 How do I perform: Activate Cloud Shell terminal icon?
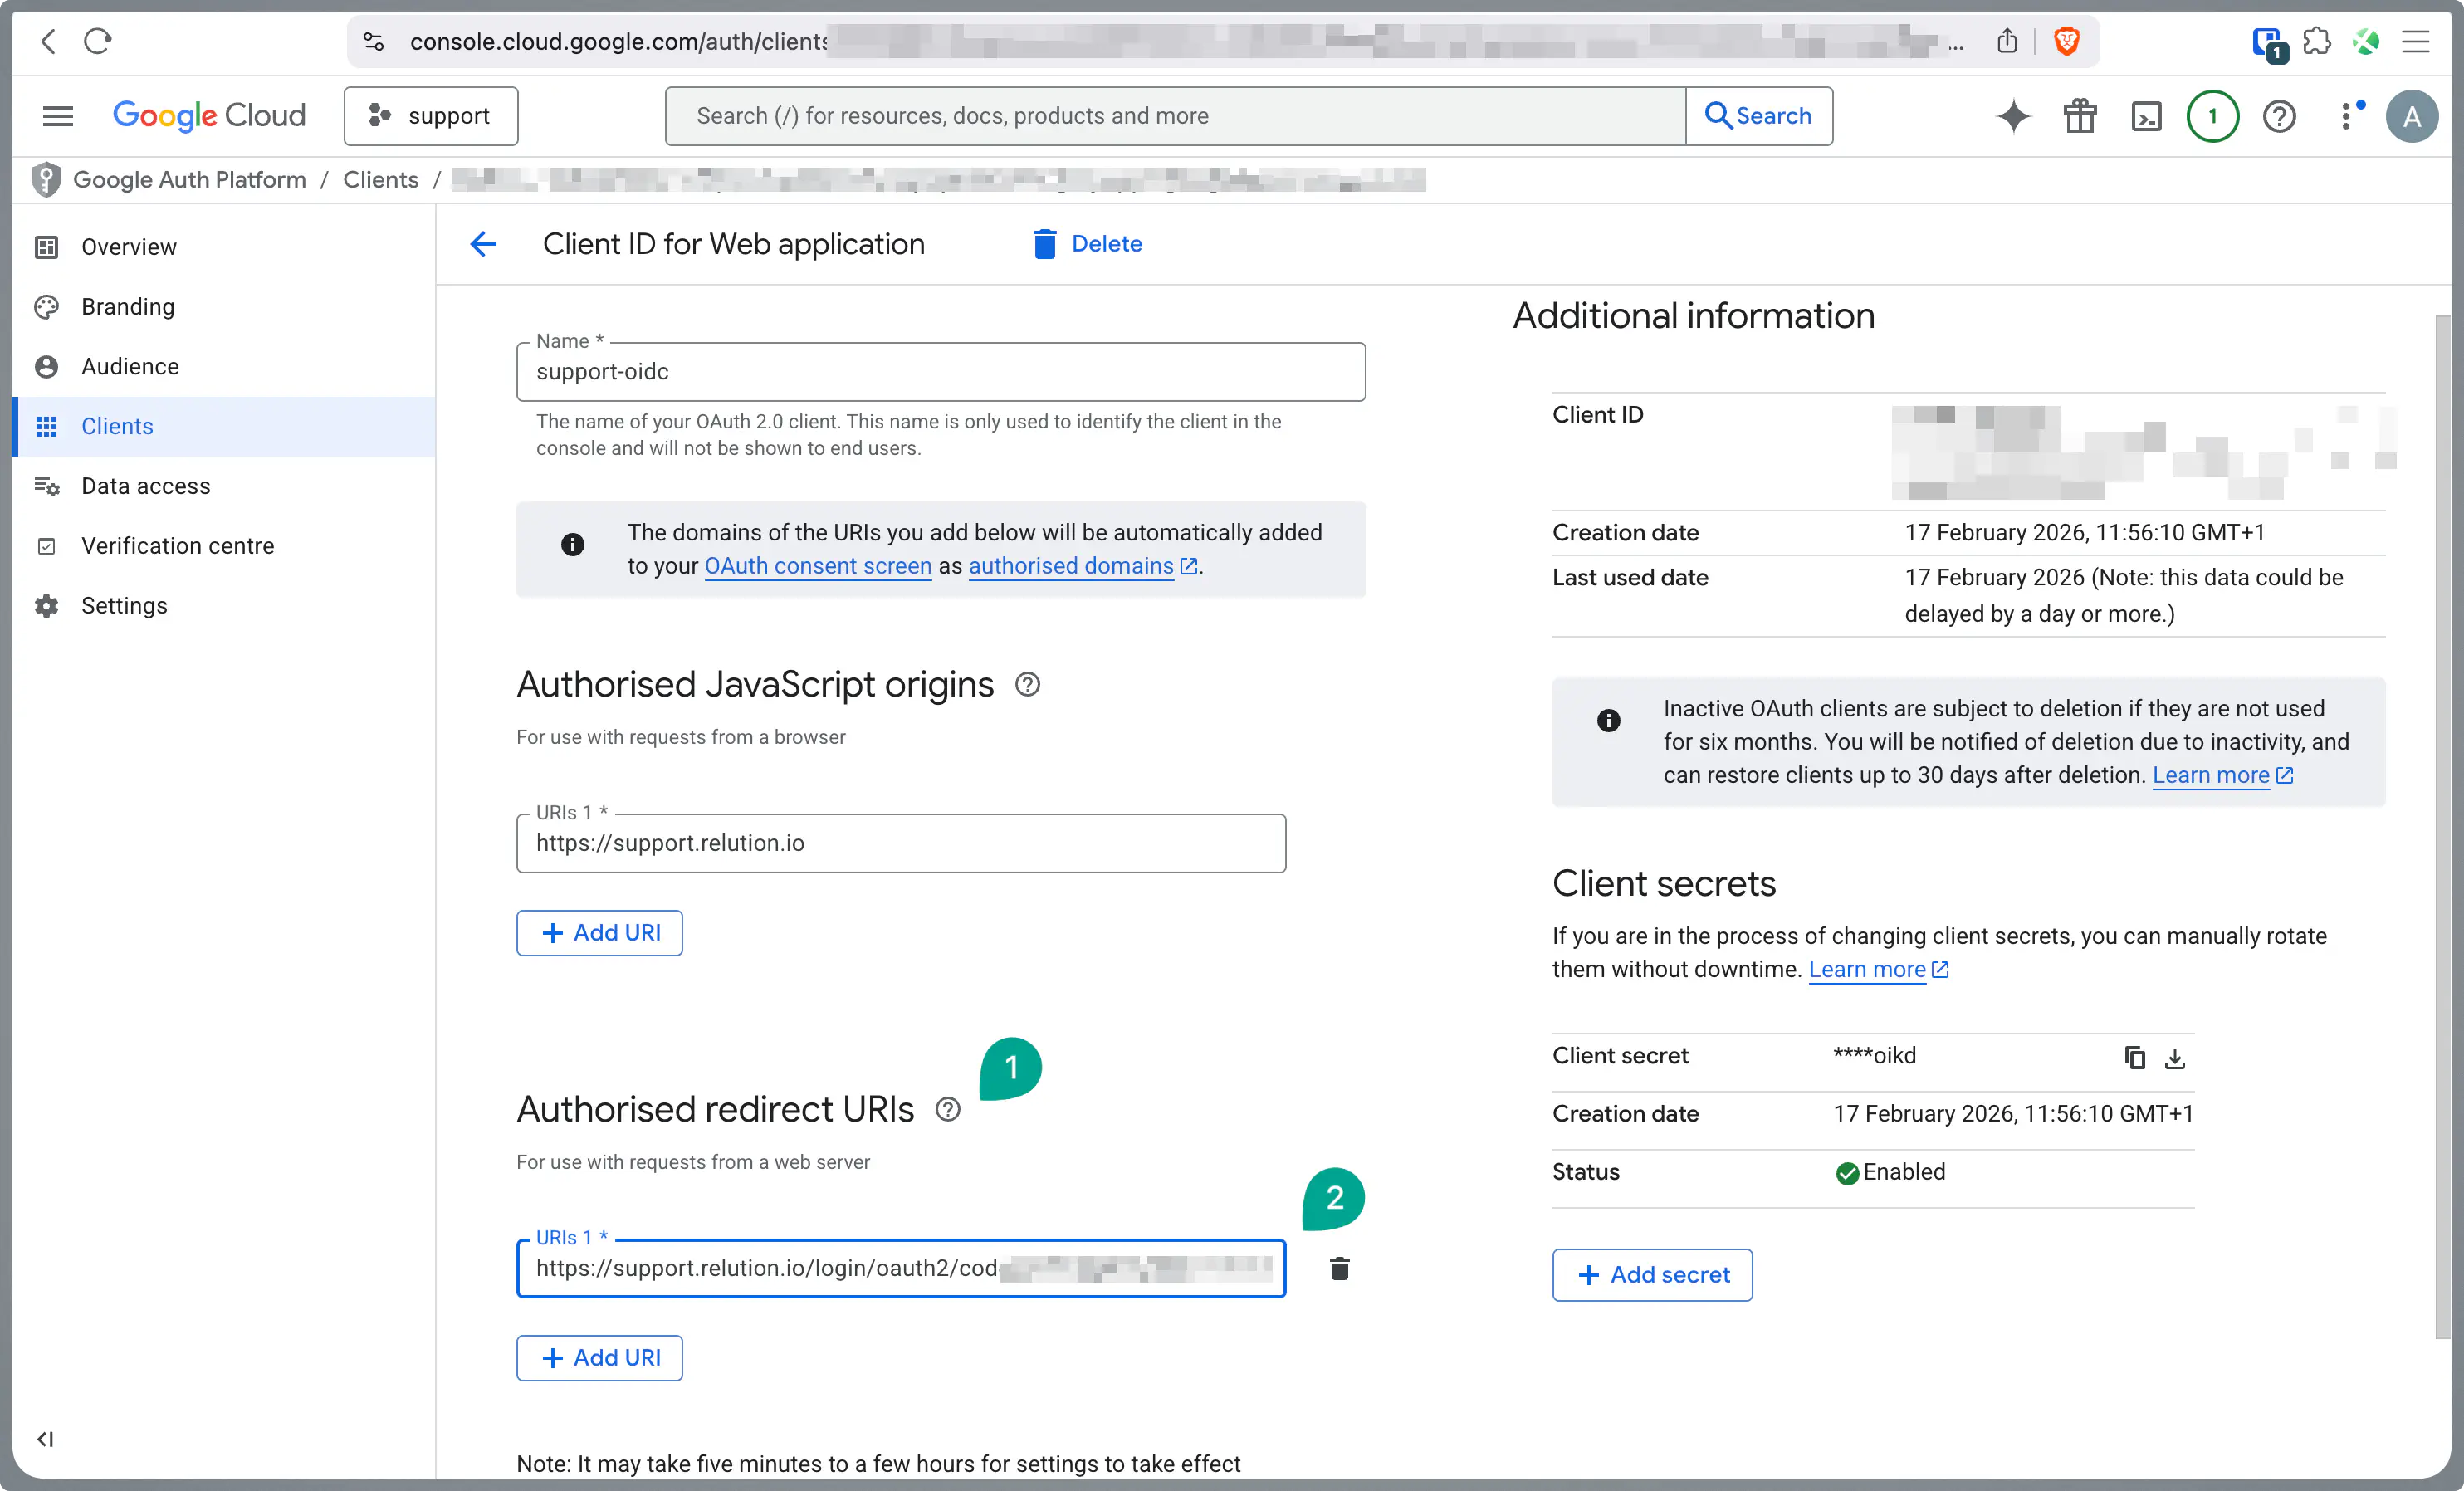[2146, 116]
